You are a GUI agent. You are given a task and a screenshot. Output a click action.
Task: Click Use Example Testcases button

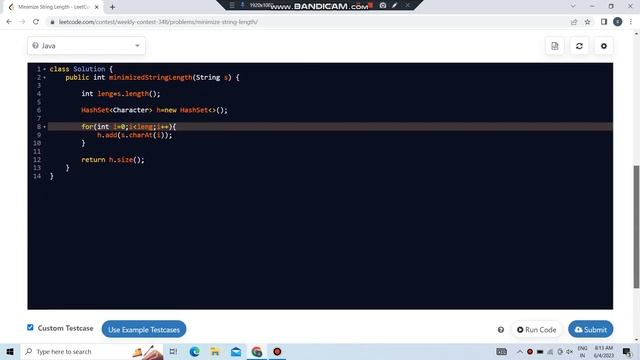(144, 329)
